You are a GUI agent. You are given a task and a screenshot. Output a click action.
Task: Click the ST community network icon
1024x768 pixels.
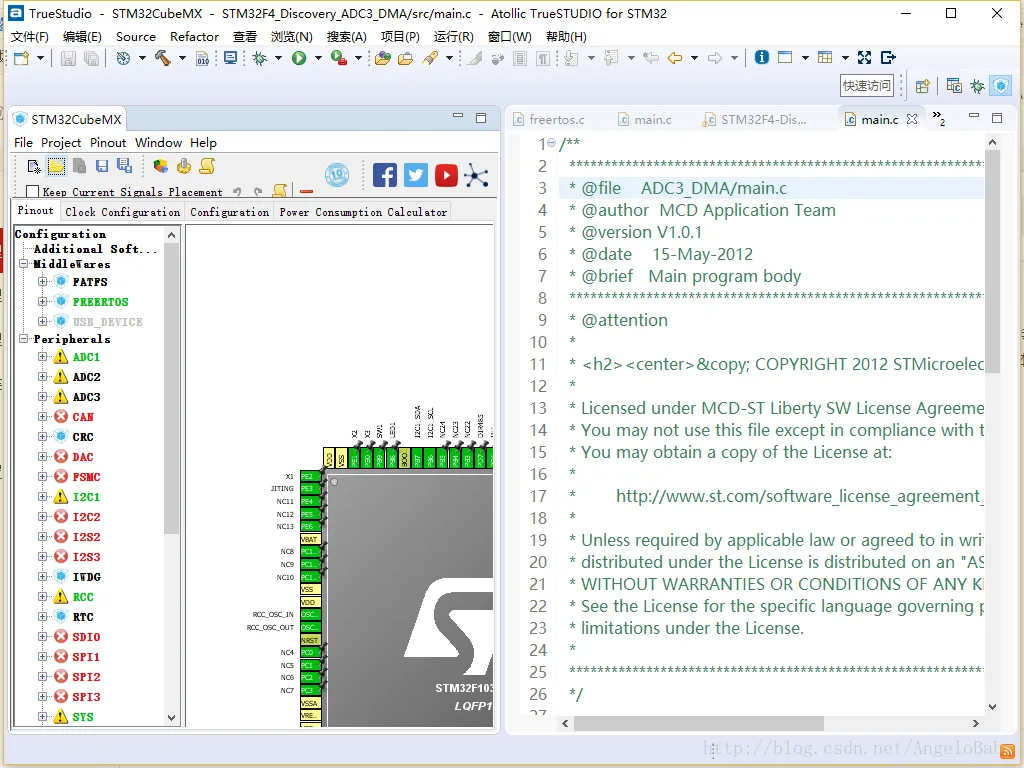point(476,175)
